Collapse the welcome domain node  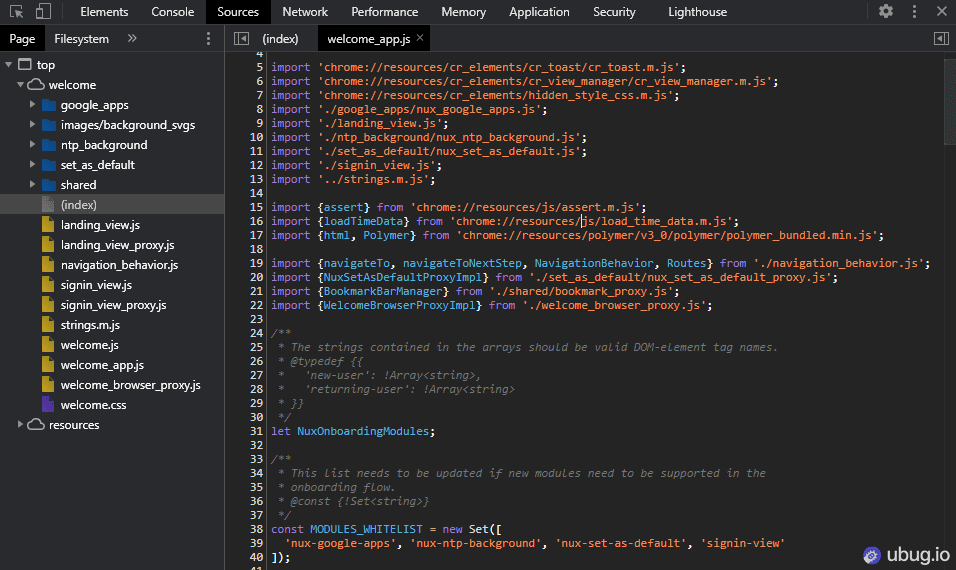(21, 85)
